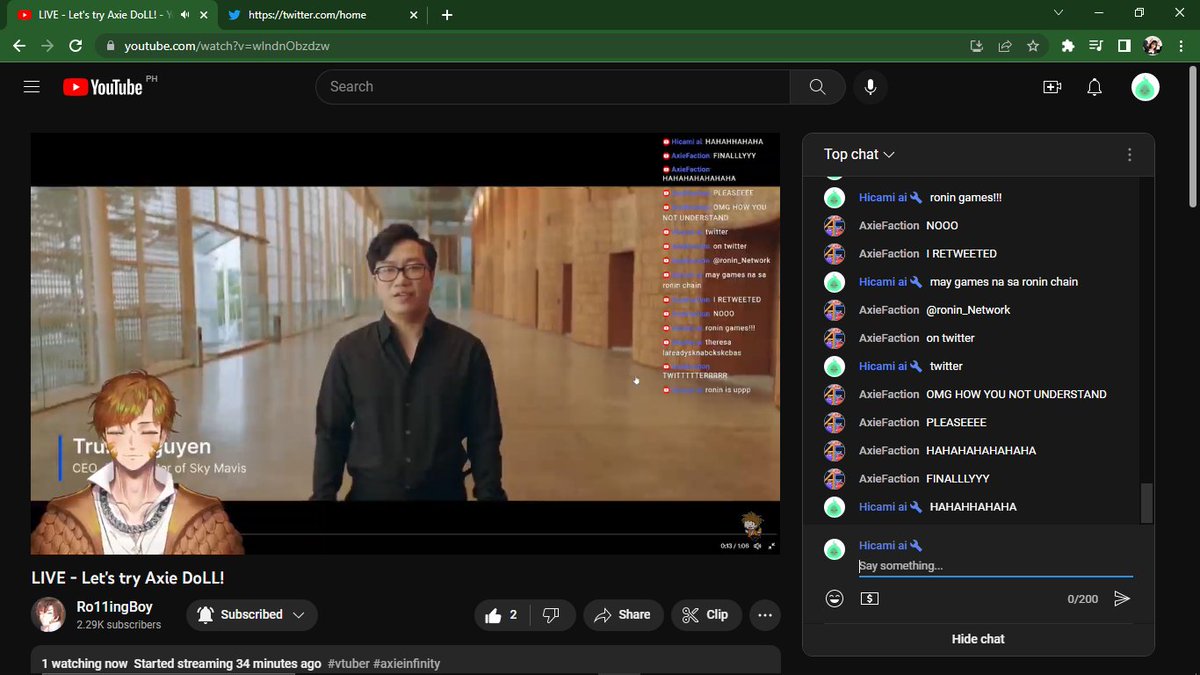Click the Chrome forward arrow
The height and width of the screenshot is (675, 1200).
coord(48,46)
